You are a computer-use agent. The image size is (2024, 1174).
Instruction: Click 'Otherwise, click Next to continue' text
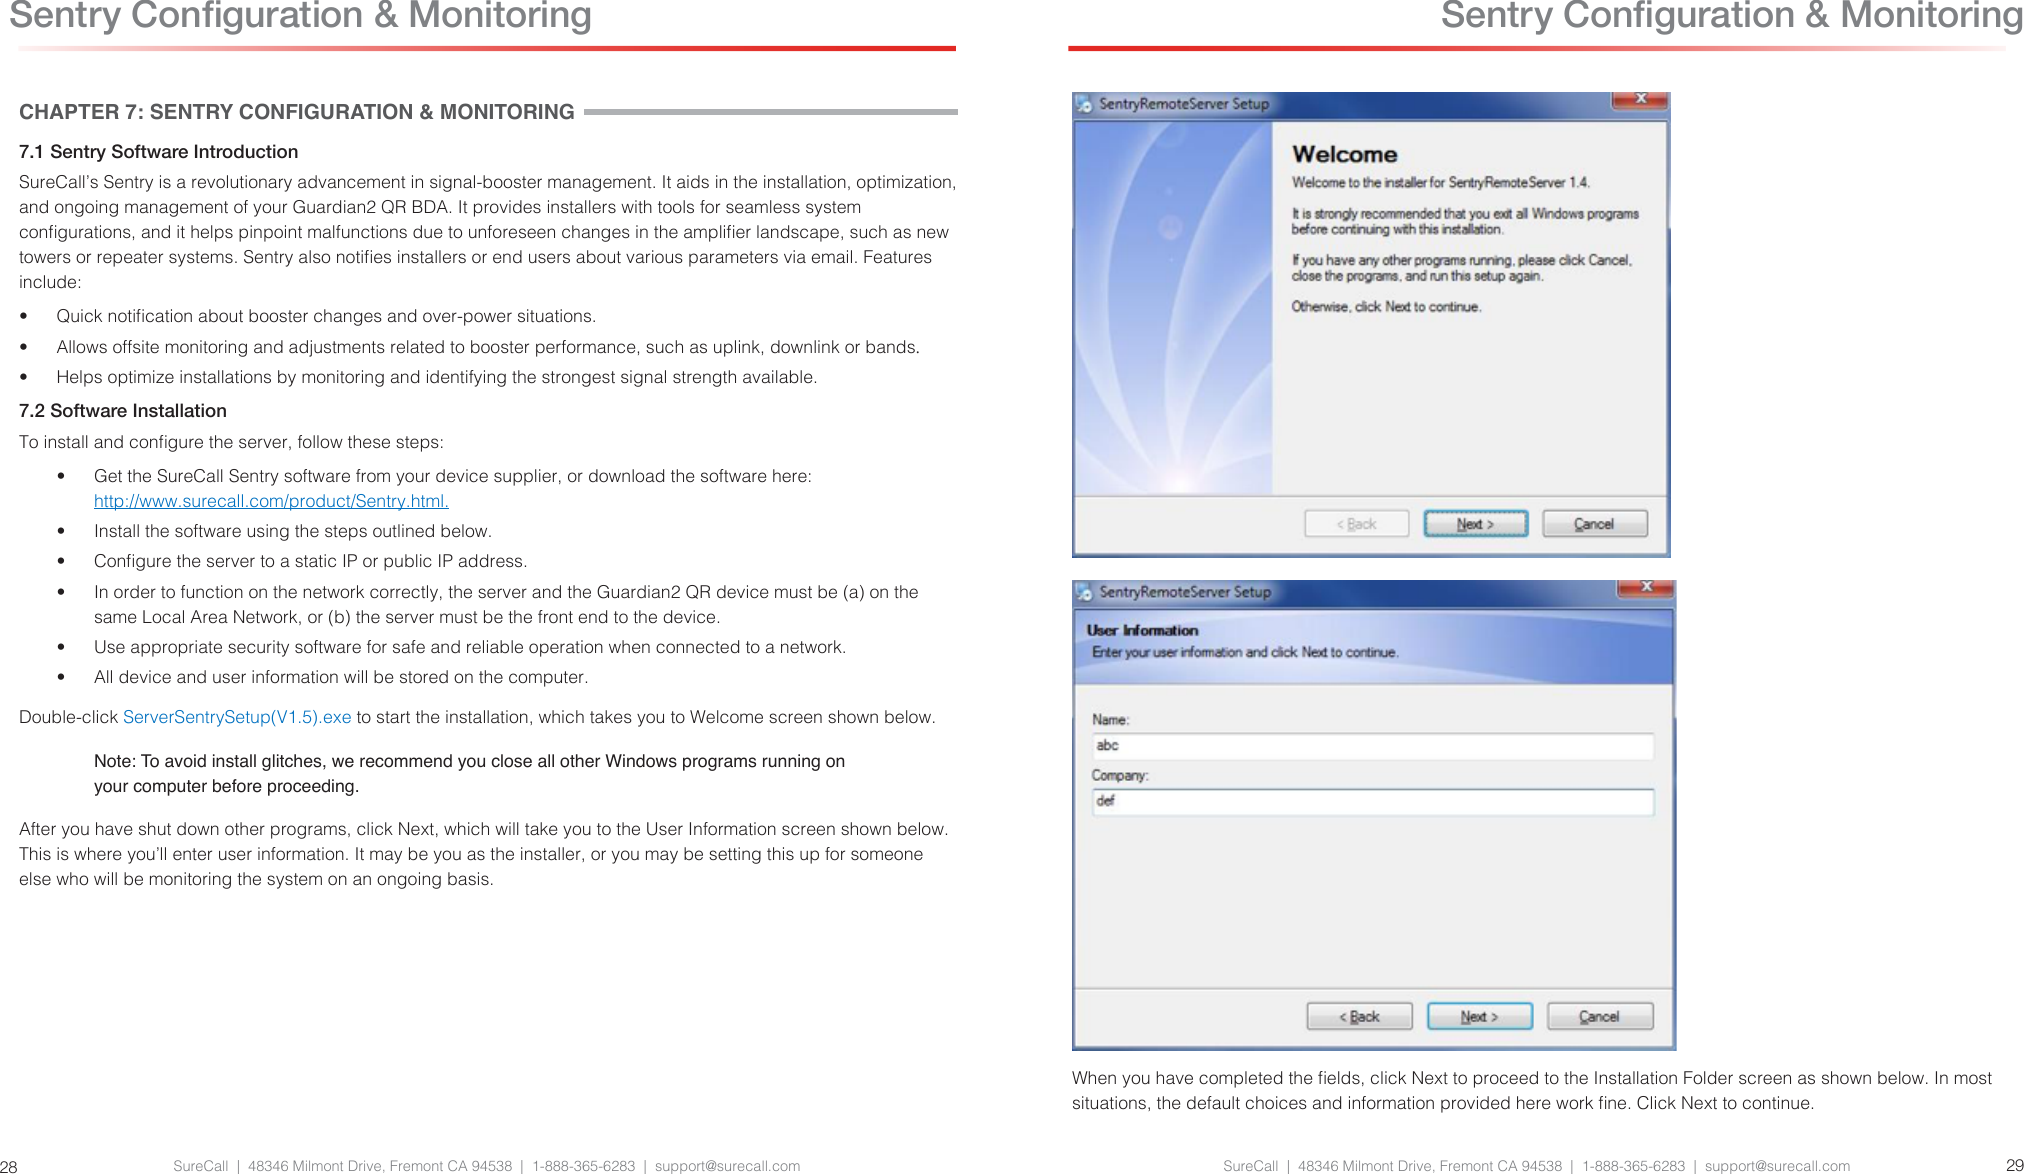tap(1386, 307)
